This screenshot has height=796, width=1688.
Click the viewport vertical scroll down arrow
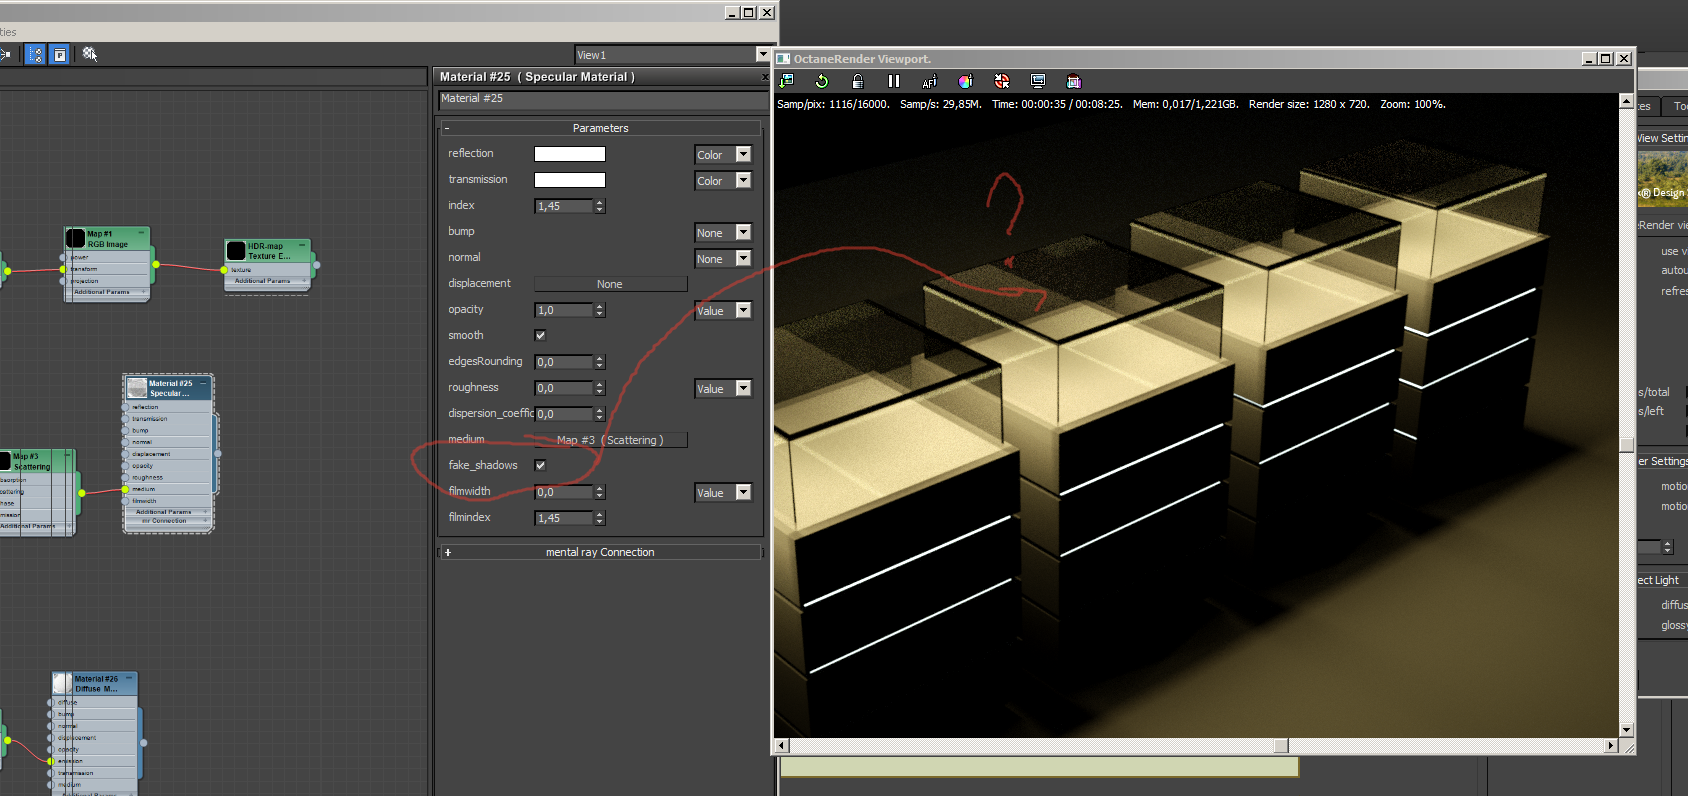click(x=1627, y=730)
